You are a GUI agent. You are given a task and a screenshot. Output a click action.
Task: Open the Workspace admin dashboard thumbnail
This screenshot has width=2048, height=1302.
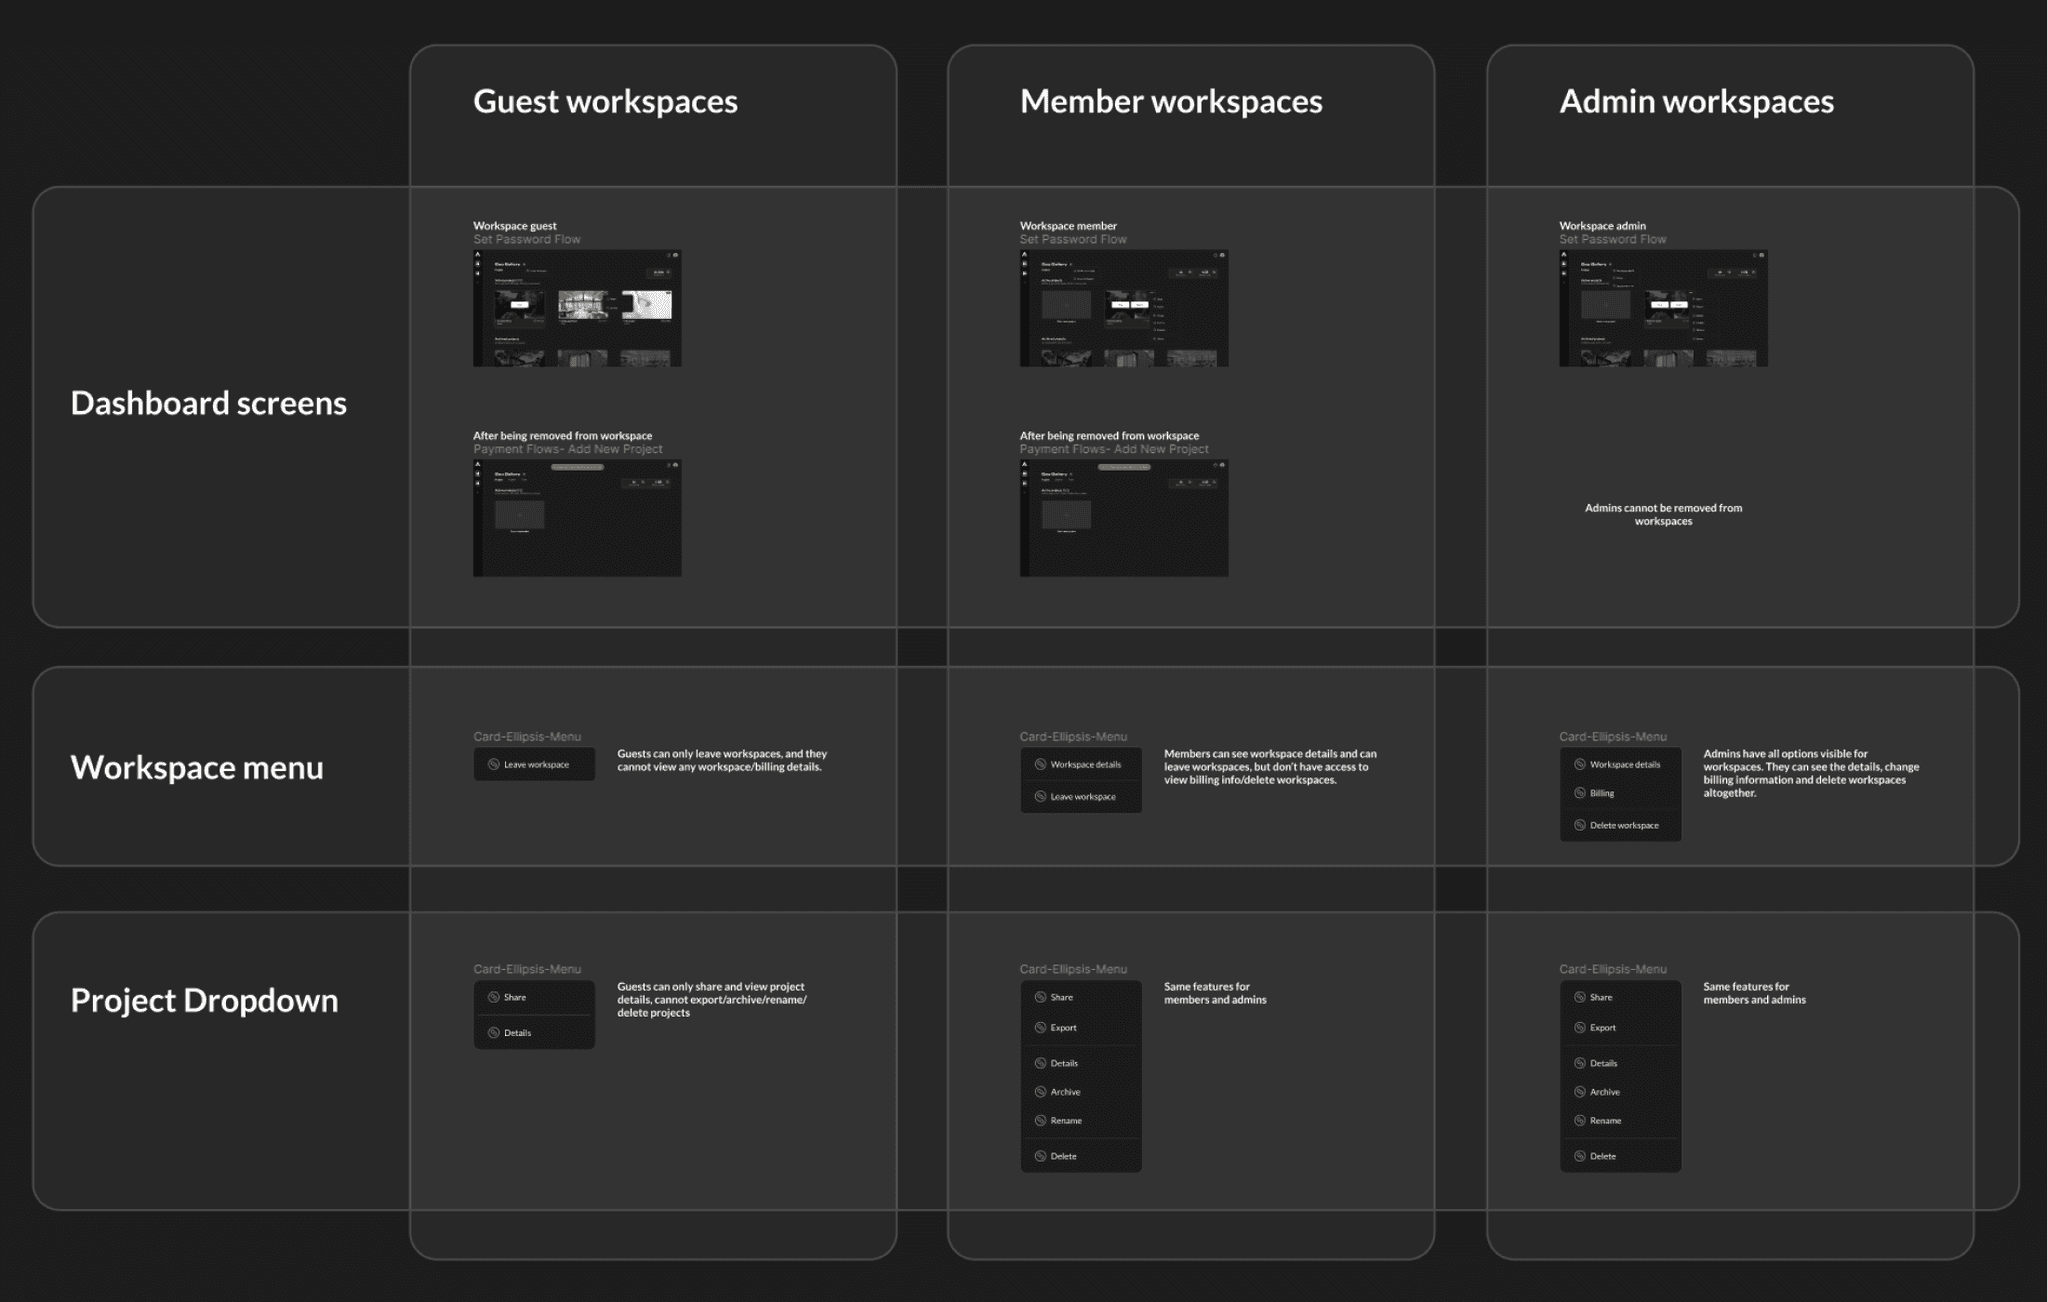1663,308
